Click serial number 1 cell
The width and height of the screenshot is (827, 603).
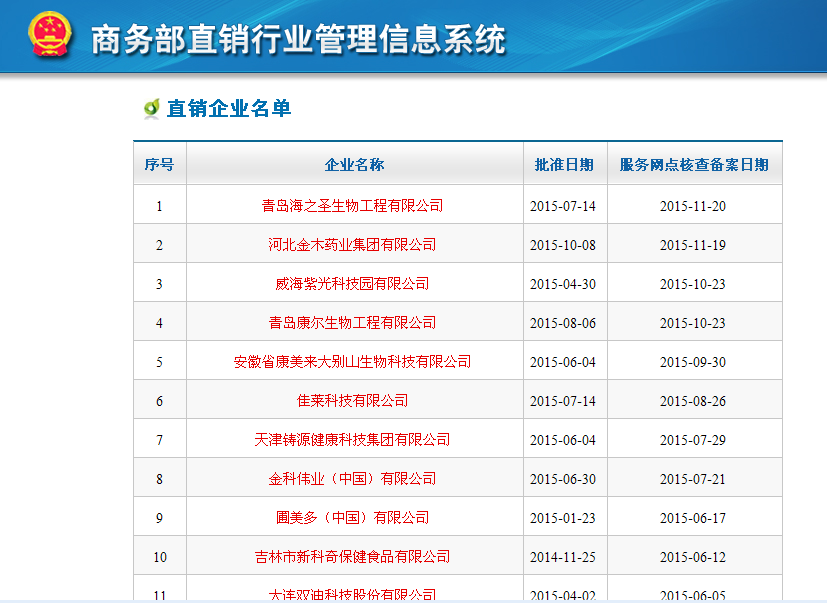coord(160,204)
